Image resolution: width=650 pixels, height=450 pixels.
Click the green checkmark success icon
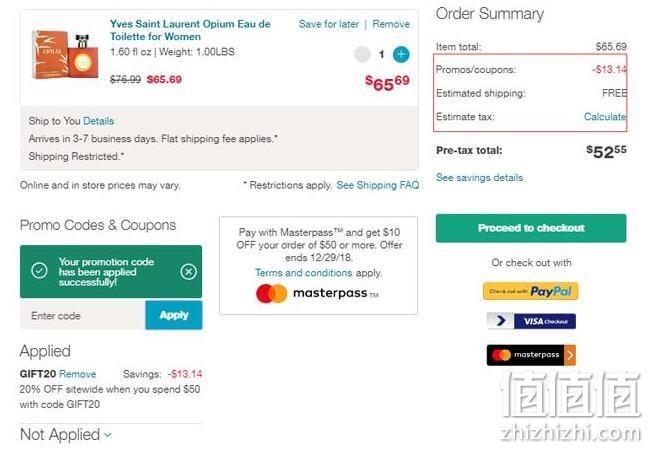(39, 271)
